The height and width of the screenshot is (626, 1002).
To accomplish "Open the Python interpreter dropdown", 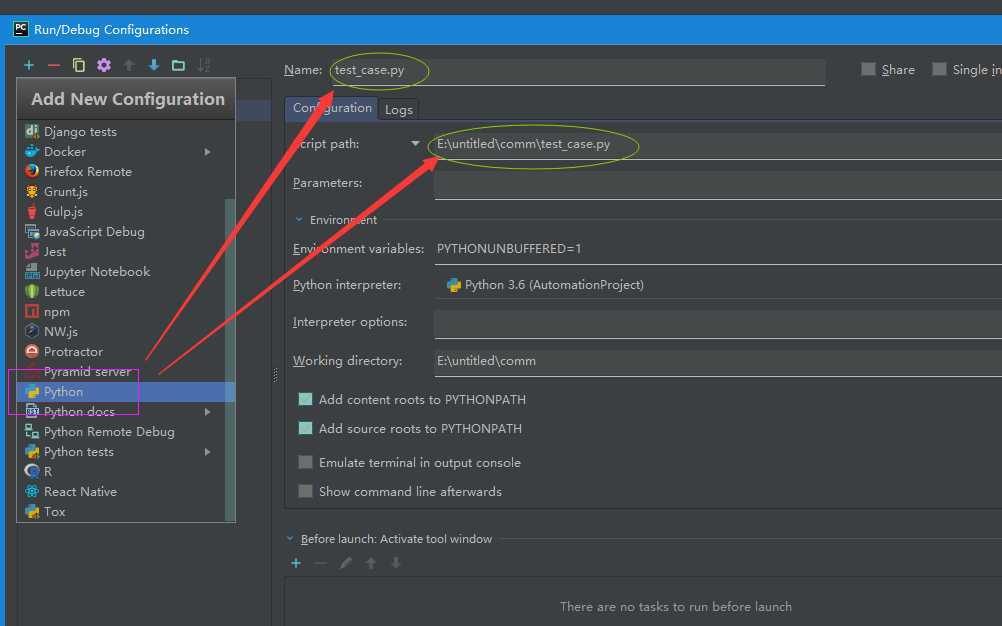I will [x=718, y=286].
